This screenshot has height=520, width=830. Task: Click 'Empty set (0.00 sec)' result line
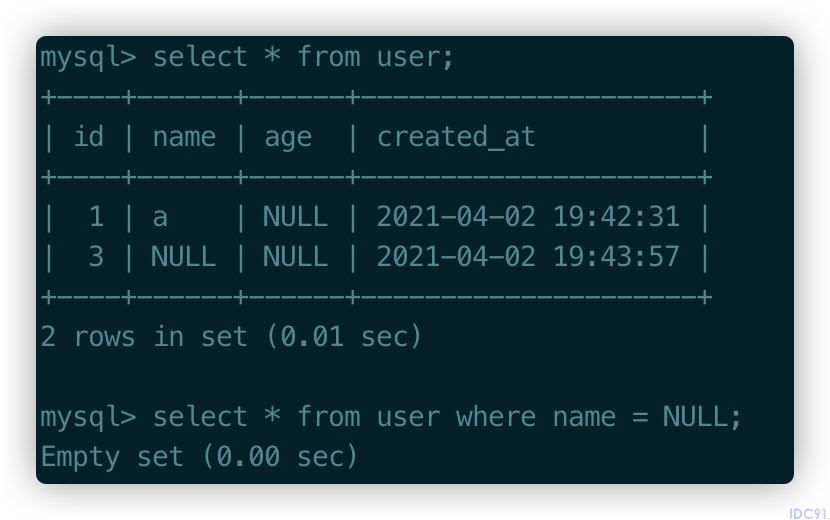(200, 456)
